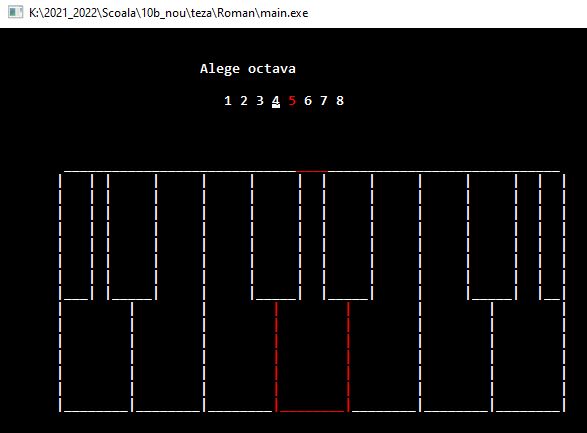Play the first white piano key
Screen dimensions: 587x433
pyautogui.click(x=96, y=356)
